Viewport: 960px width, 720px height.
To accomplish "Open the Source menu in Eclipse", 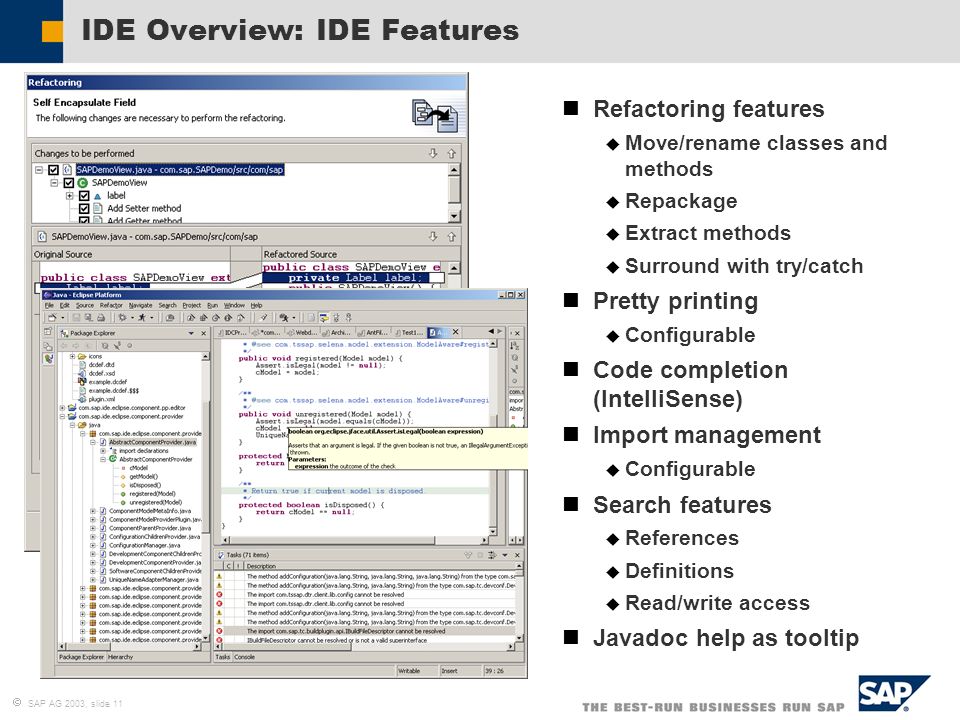I will 84,305.
